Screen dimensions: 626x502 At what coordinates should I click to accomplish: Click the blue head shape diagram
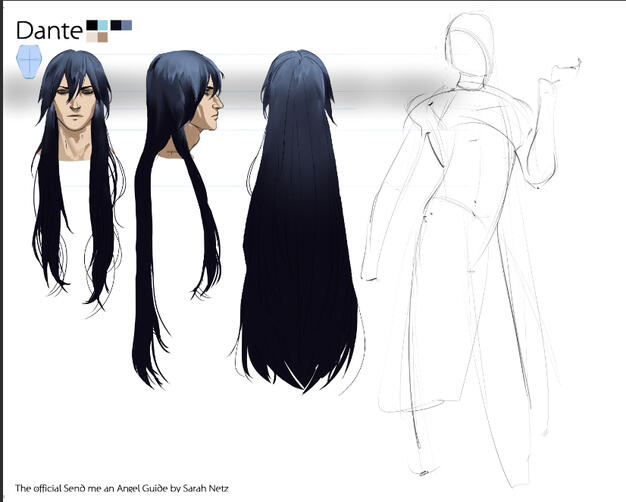pyautogui.click(x=28, y=66)
